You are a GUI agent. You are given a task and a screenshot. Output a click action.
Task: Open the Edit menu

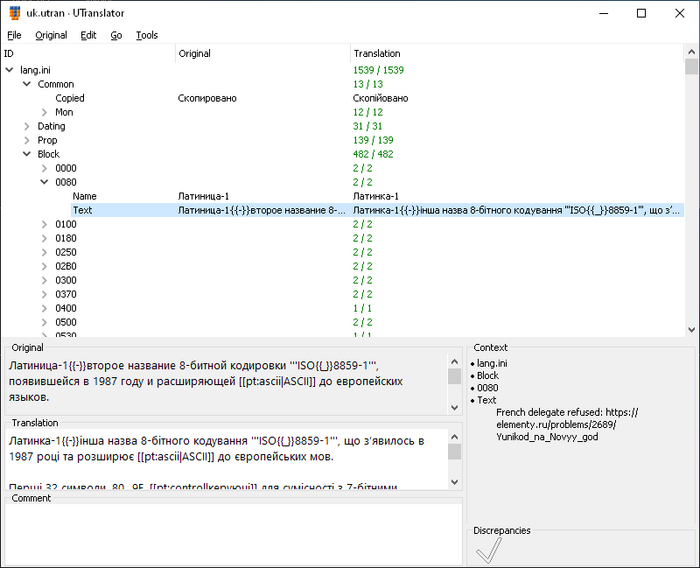[x=89, y=35]
